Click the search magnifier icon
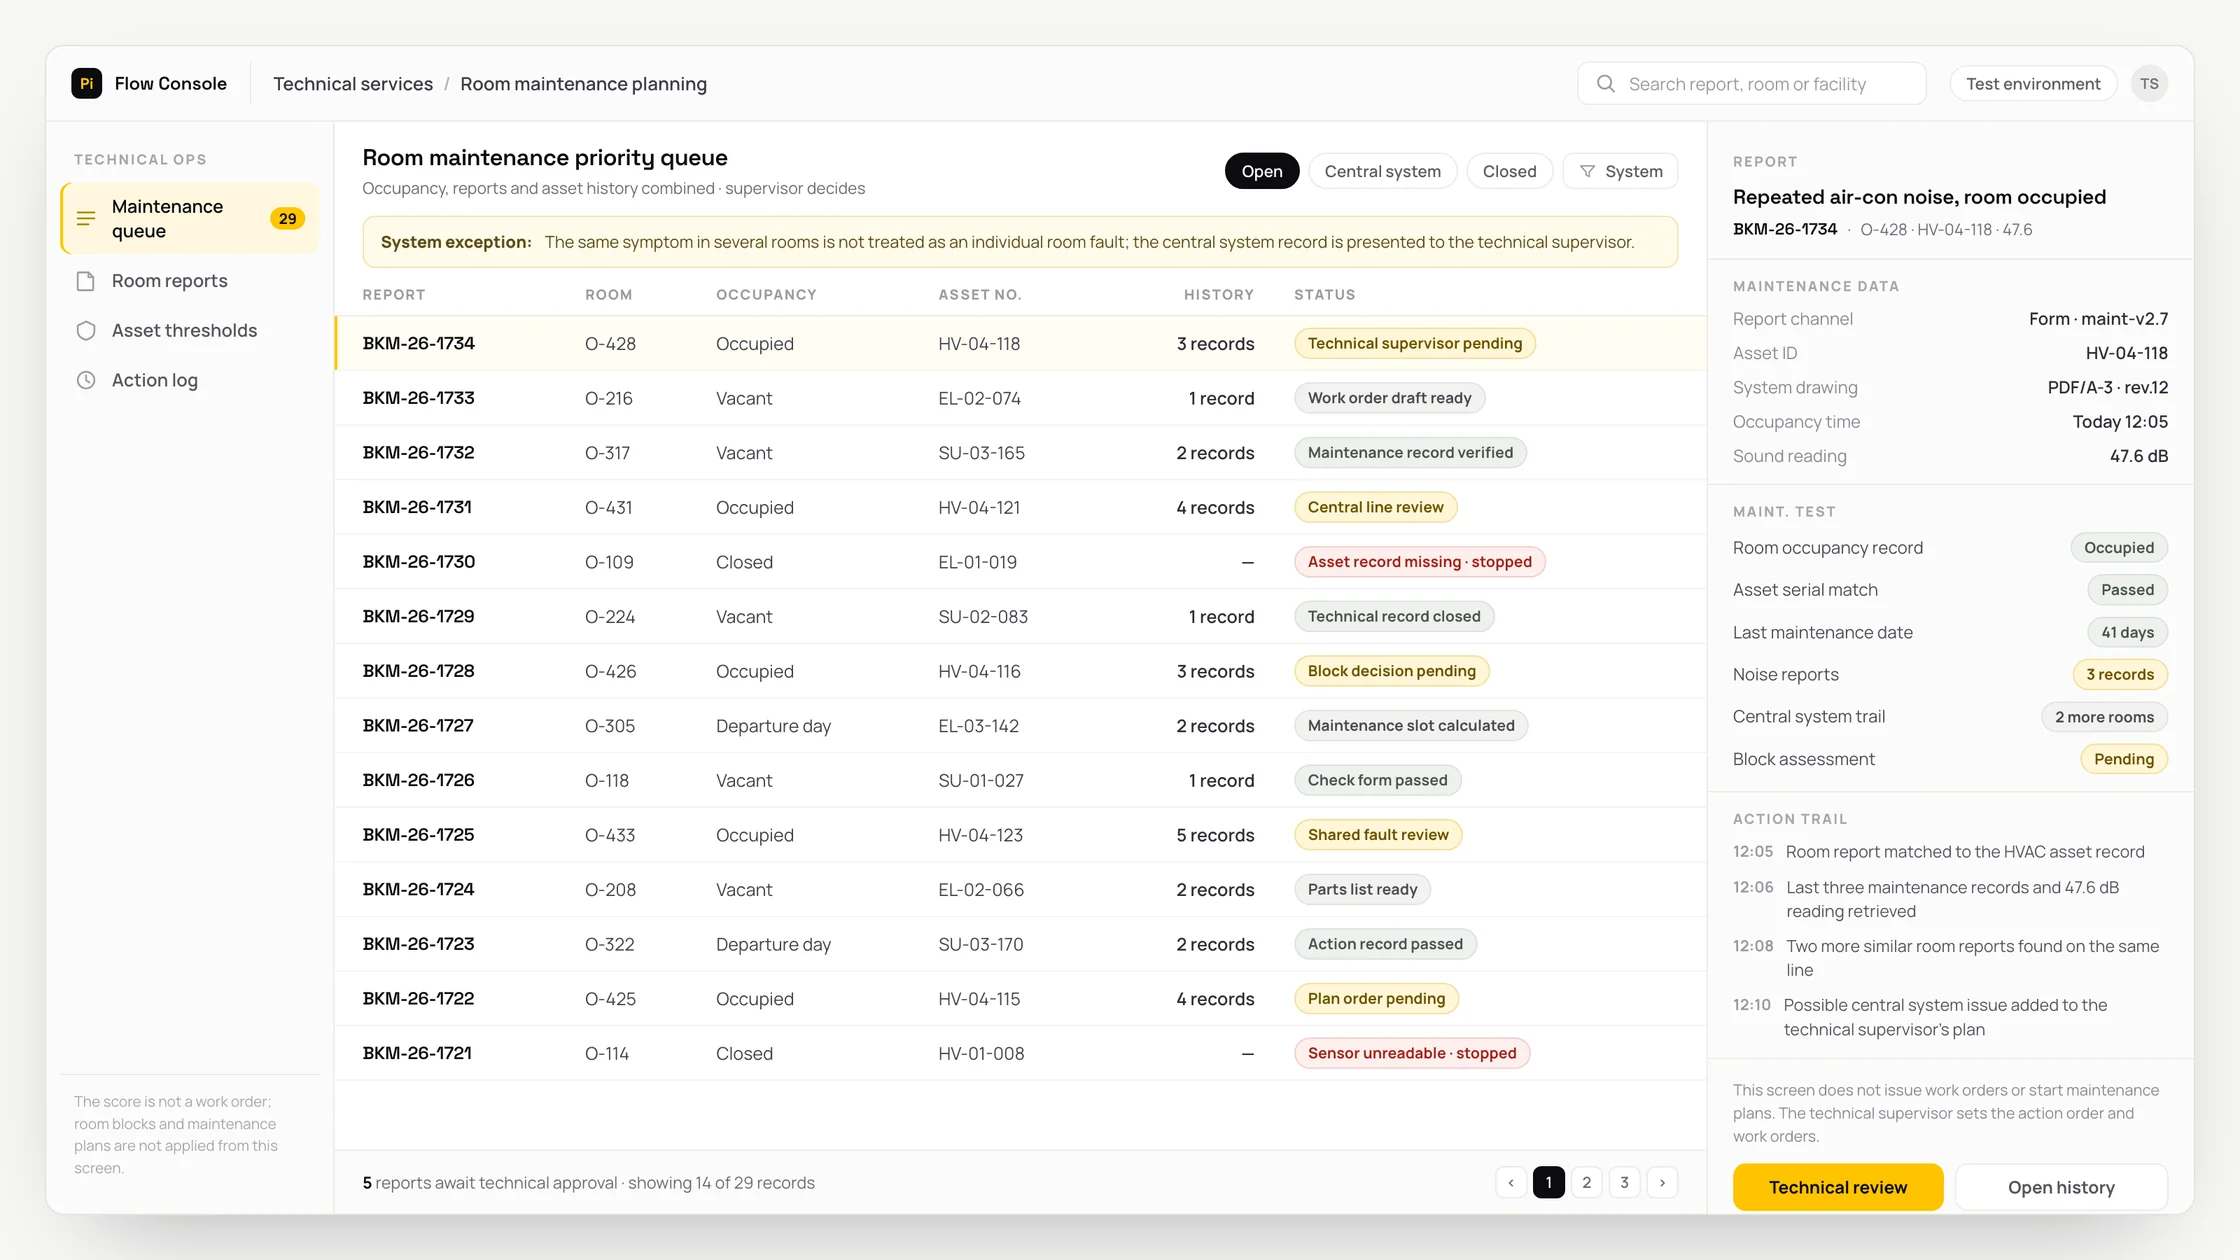2240x1260 pixels. point(1605,84)
